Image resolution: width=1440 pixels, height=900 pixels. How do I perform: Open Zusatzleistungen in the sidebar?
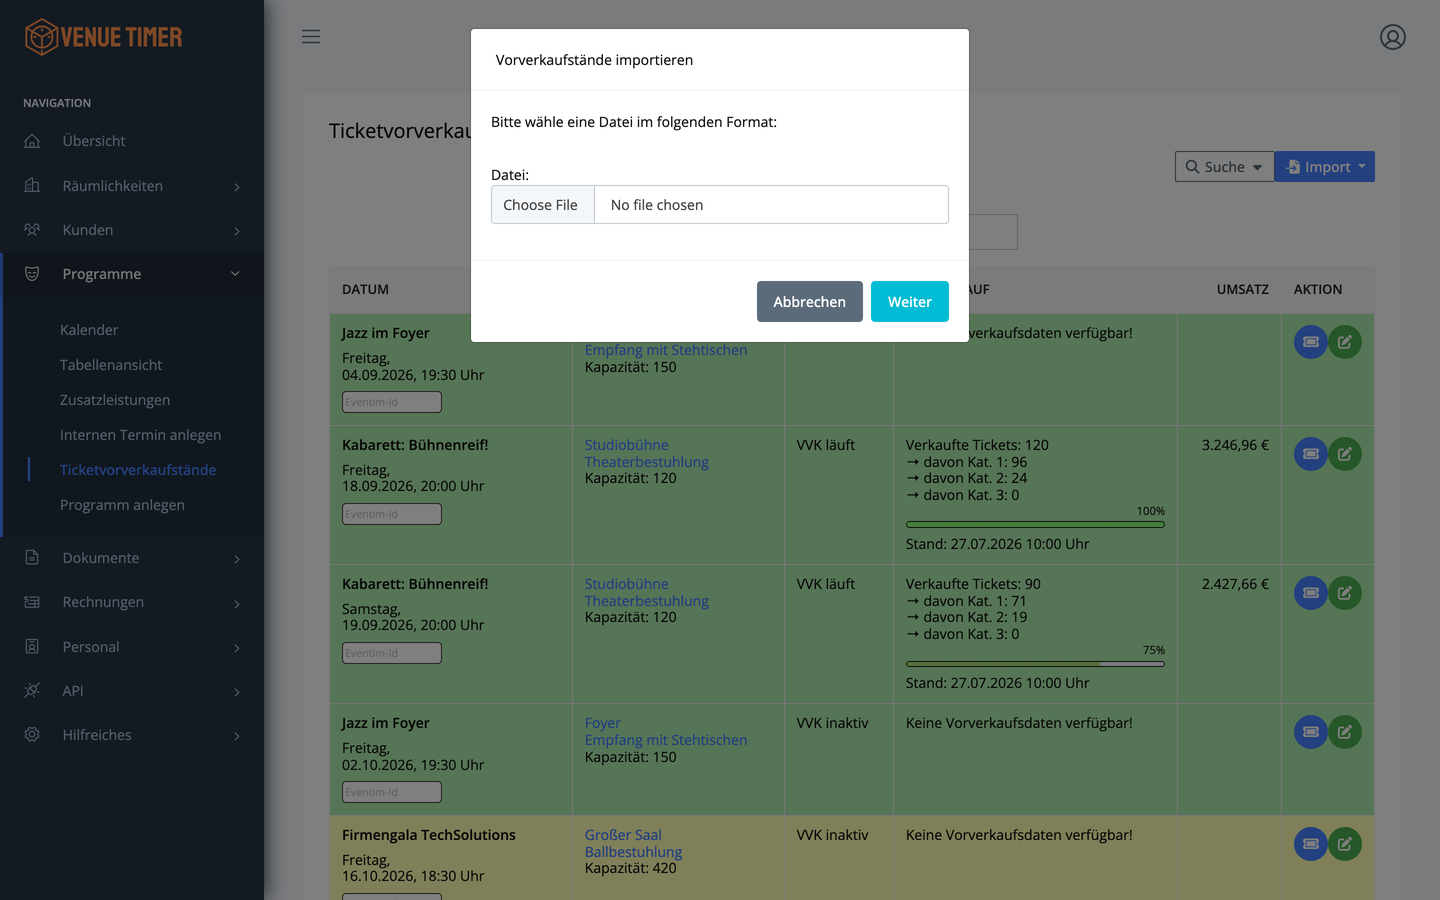(115, 400)
